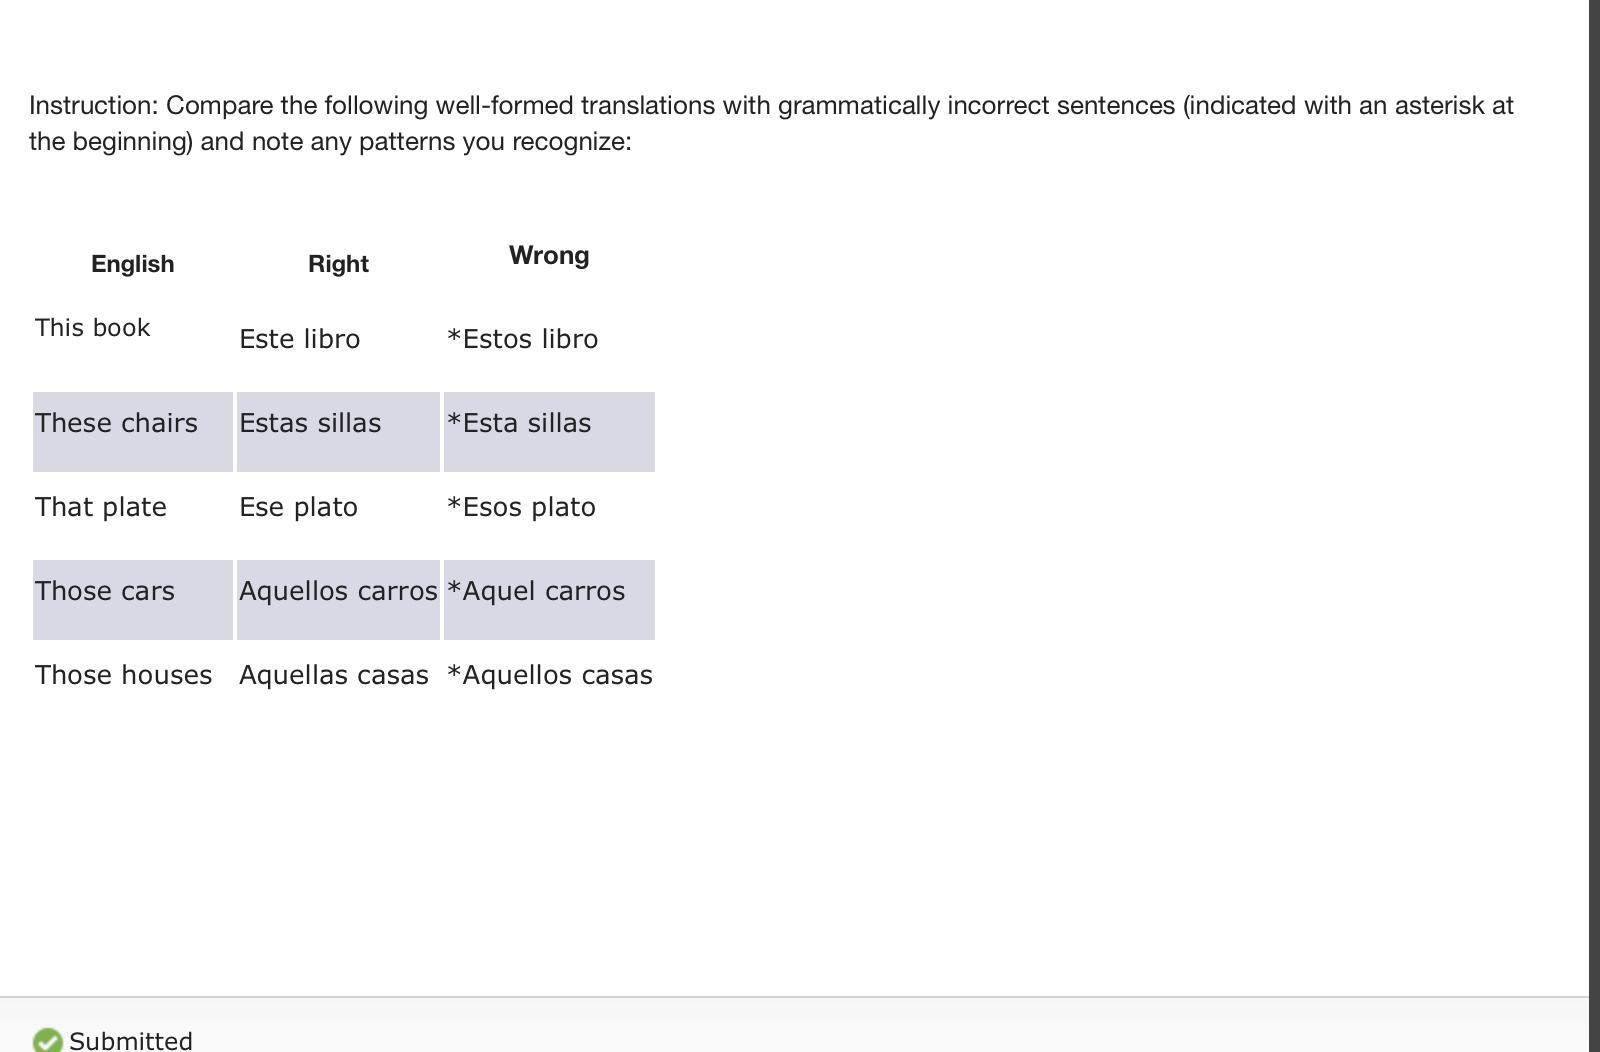Select the 'Those cars' cell
This screenshot has height=1052, width=1600.
[105, 591]
